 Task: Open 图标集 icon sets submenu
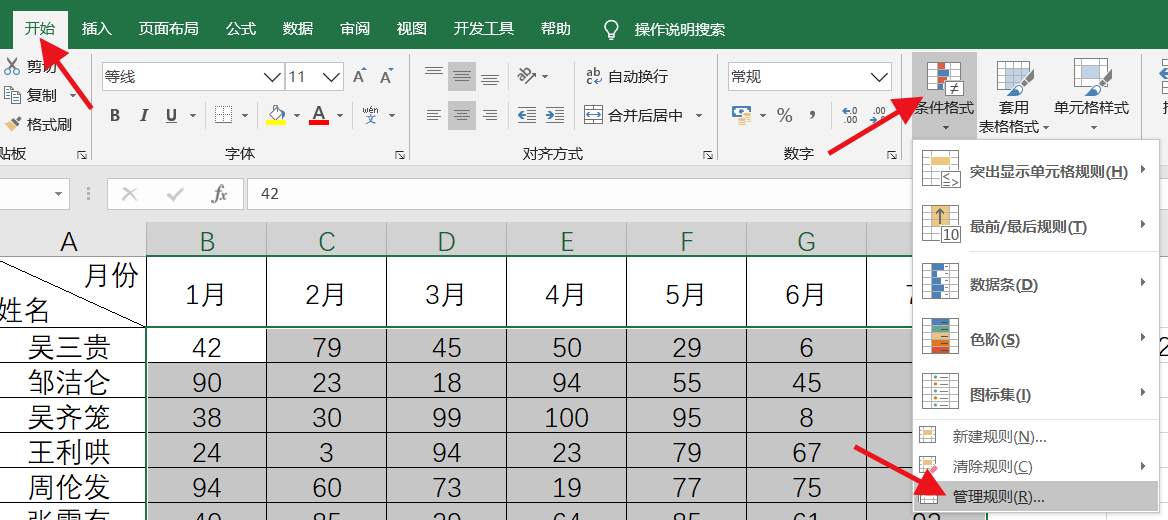pos(1036,394)
